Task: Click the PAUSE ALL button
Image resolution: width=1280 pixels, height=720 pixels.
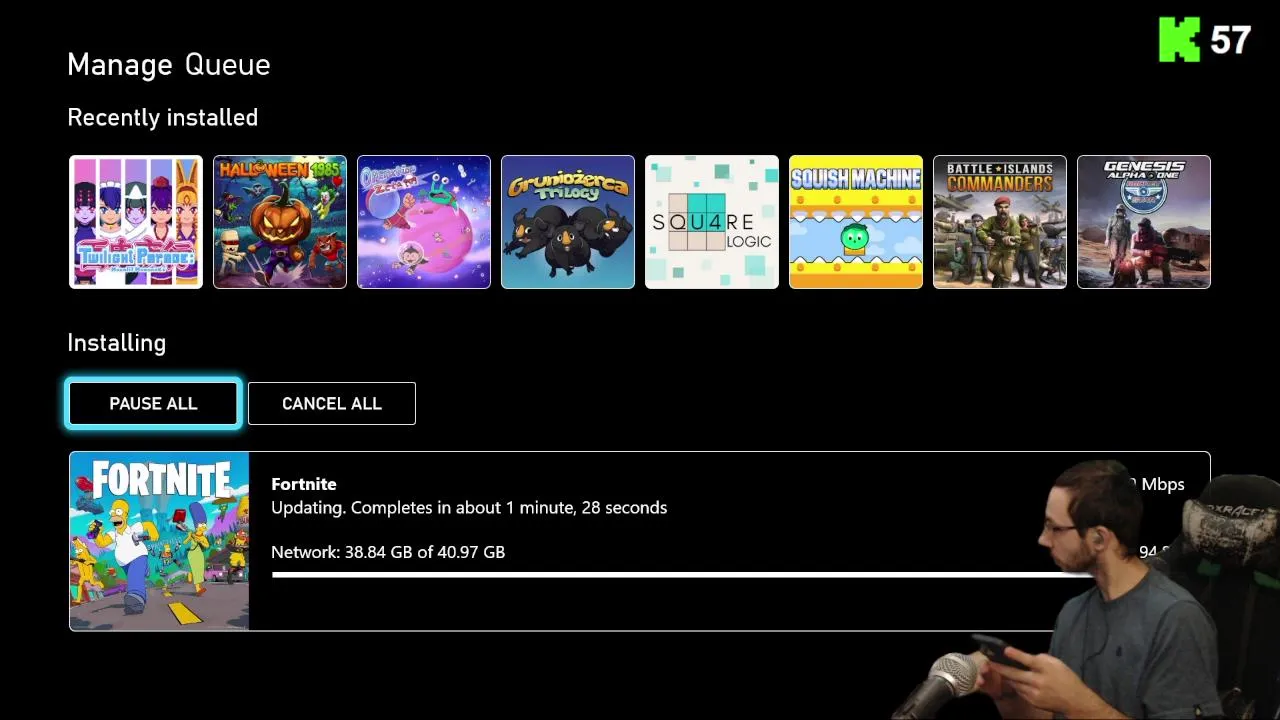Action: 153,403
